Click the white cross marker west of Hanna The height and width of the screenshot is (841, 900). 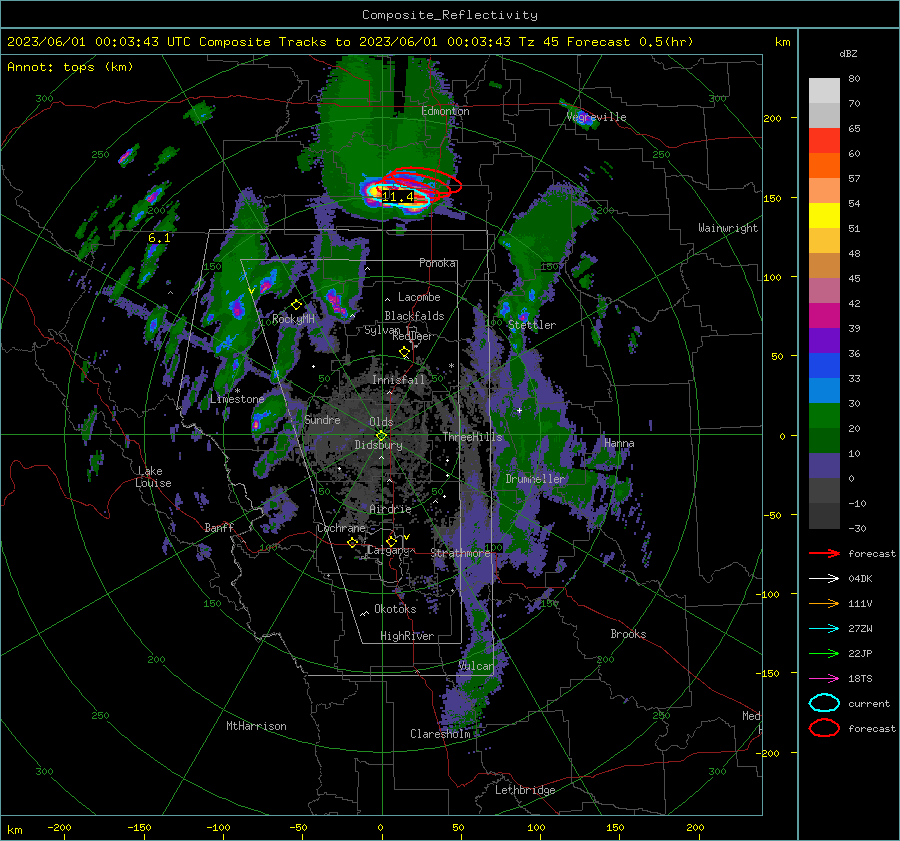[x=519, y=410]
